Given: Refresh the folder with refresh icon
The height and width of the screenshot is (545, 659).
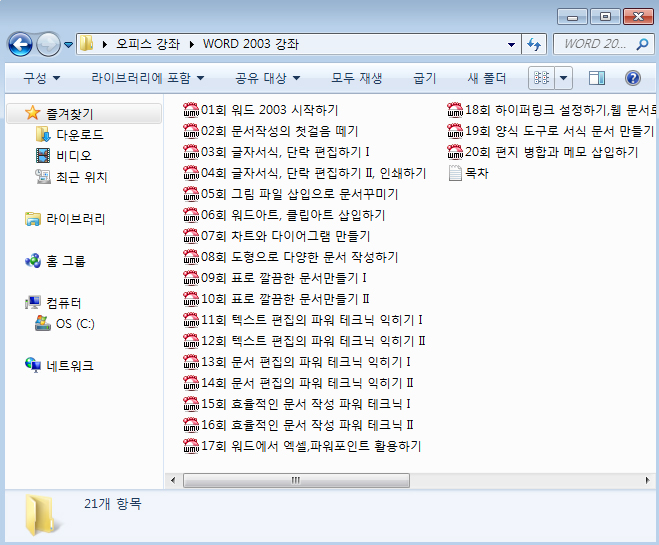Looking at the screenshot, I should (534, 44).
